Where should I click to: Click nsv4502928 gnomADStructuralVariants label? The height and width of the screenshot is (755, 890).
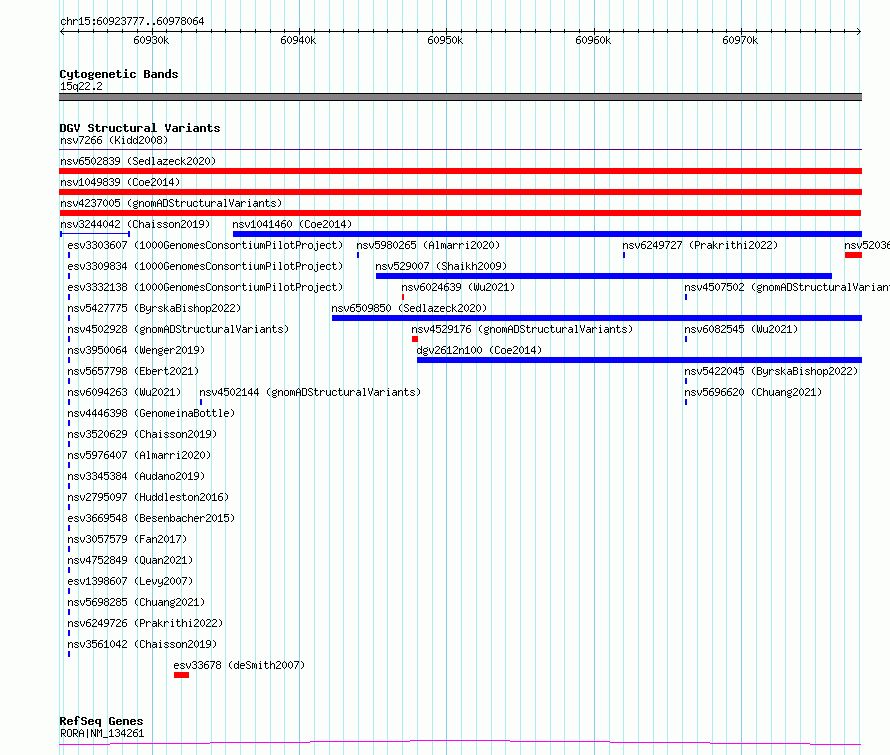178,329
